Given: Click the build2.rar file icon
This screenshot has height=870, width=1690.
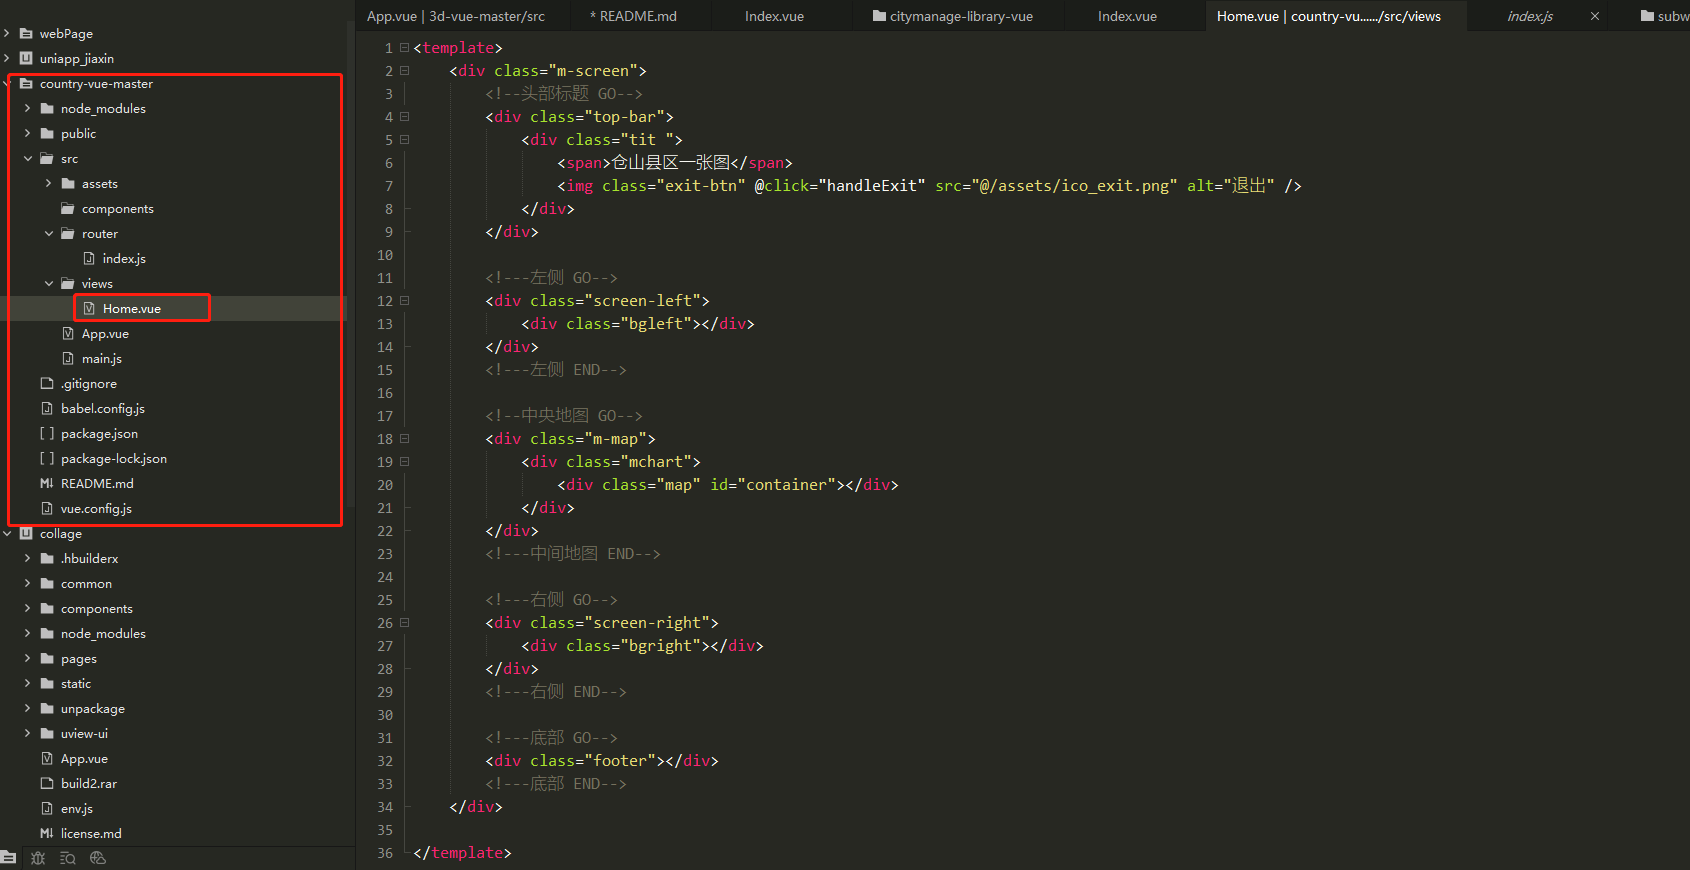Looking at the screenshot, I should tap(47, 784).
